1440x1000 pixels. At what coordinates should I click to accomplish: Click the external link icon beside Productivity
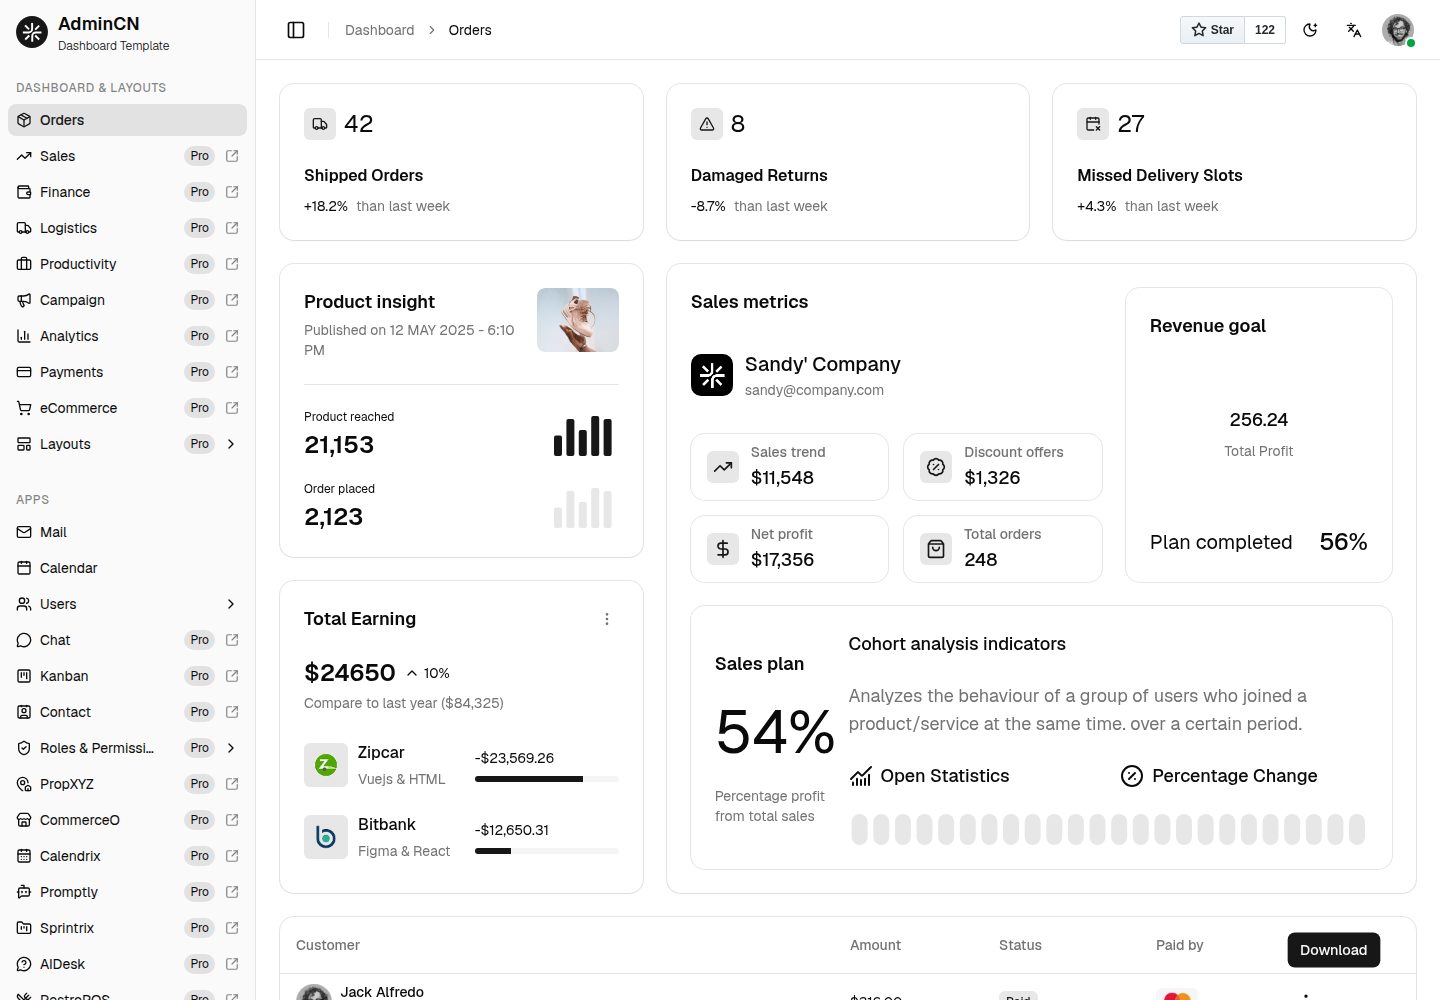(232, 264)
